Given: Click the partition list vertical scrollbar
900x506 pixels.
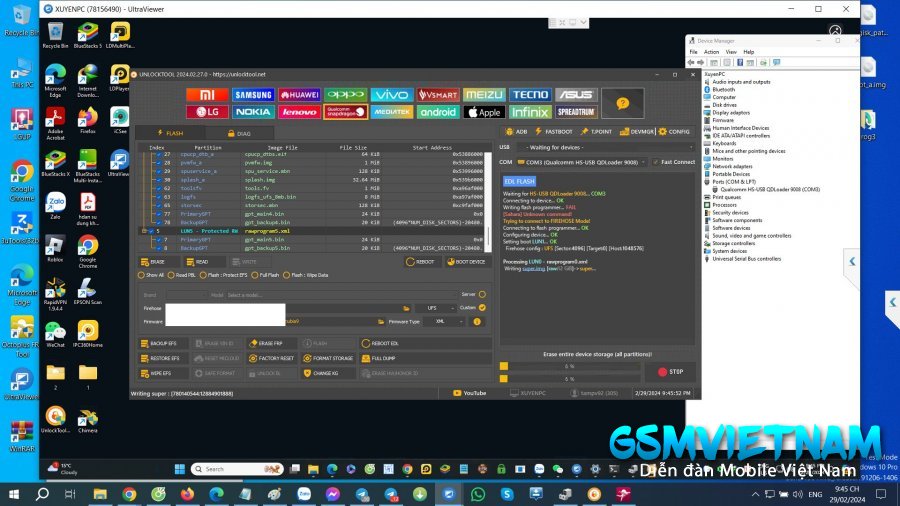Looking at the screenshot, I should point(488,202).
